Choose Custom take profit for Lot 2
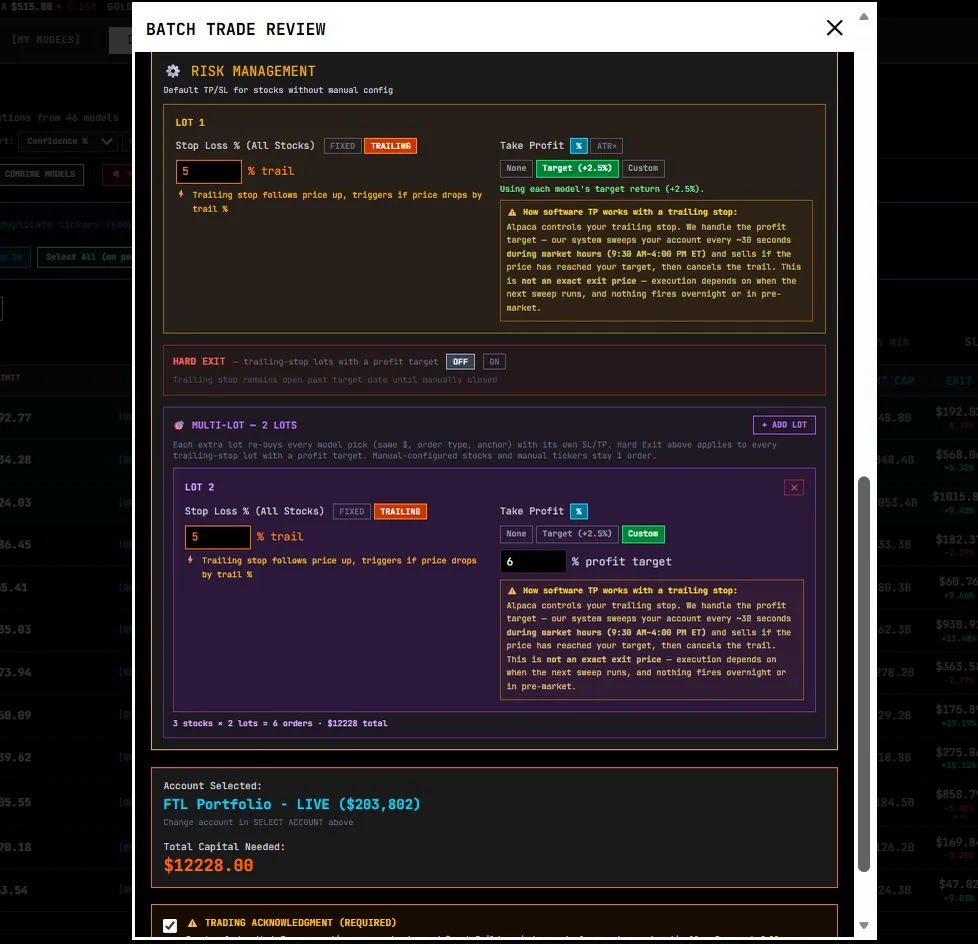978x944 pixels. [643, 534]
